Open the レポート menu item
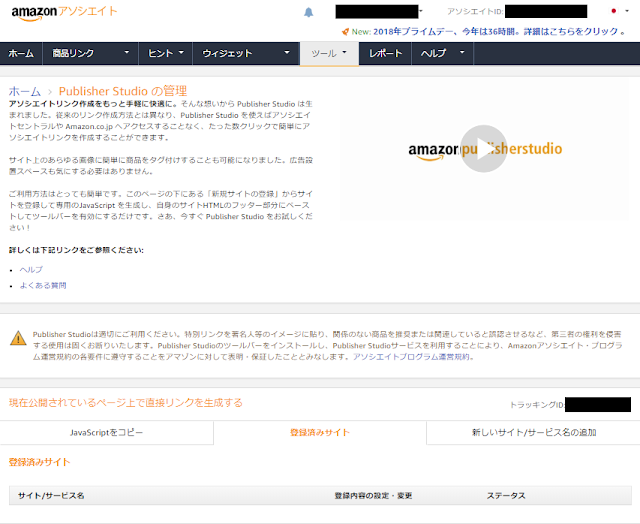Image resolution: width=640 pixels, height=524 pixels. point(385,53)
